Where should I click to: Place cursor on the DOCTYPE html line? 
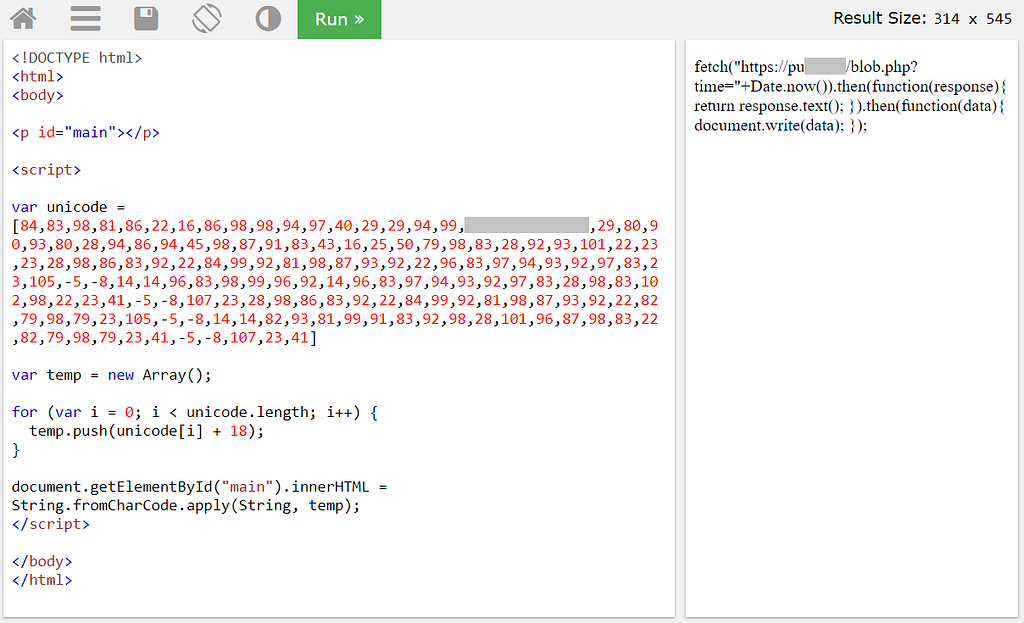point(76,57)
